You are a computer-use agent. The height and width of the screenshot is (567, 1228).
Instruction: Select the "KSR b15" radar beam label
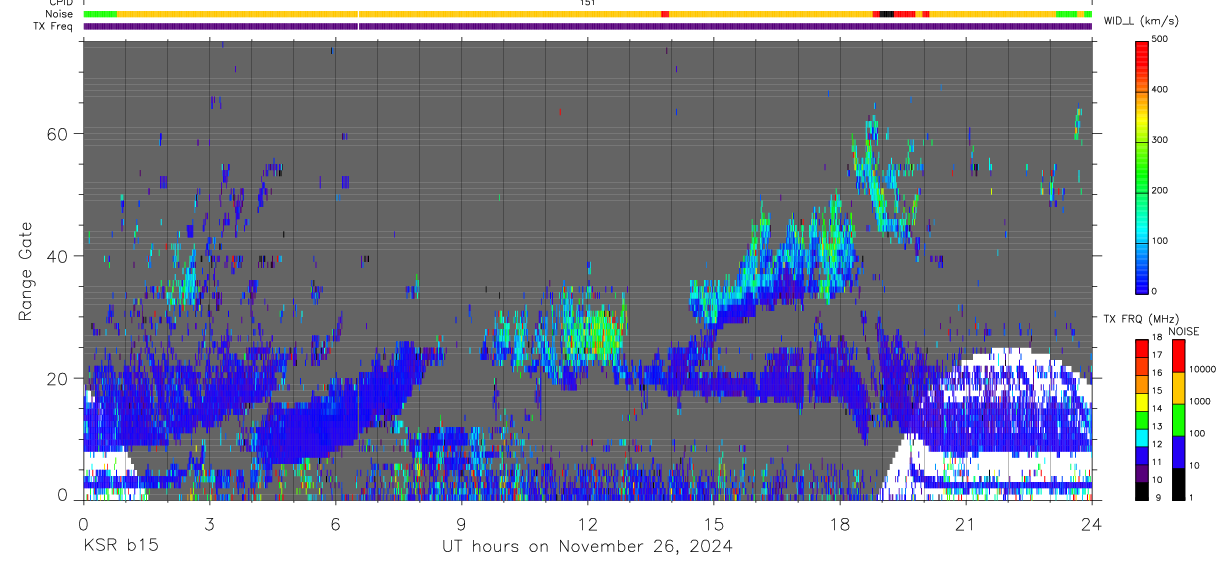120,546
